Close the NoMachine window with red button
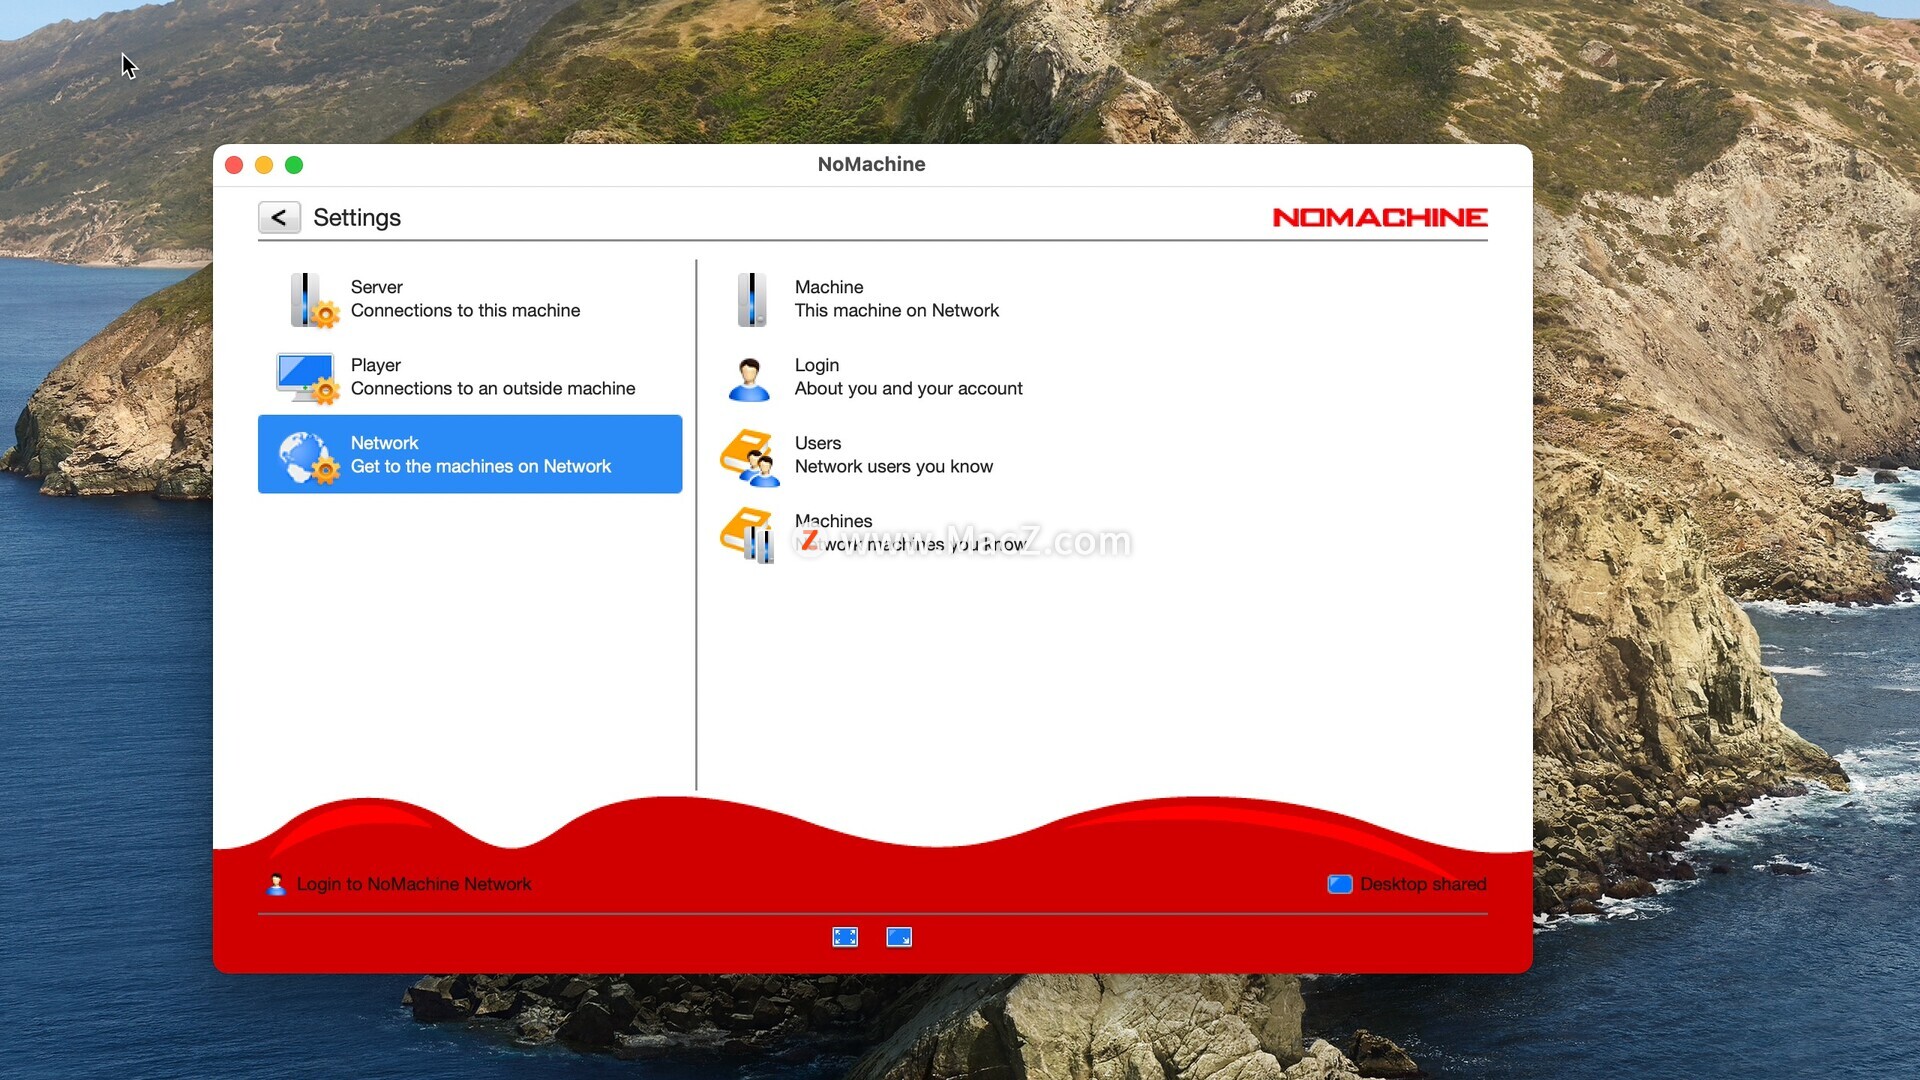This screenshot has width=1920, height=1080. pos(234,165)
